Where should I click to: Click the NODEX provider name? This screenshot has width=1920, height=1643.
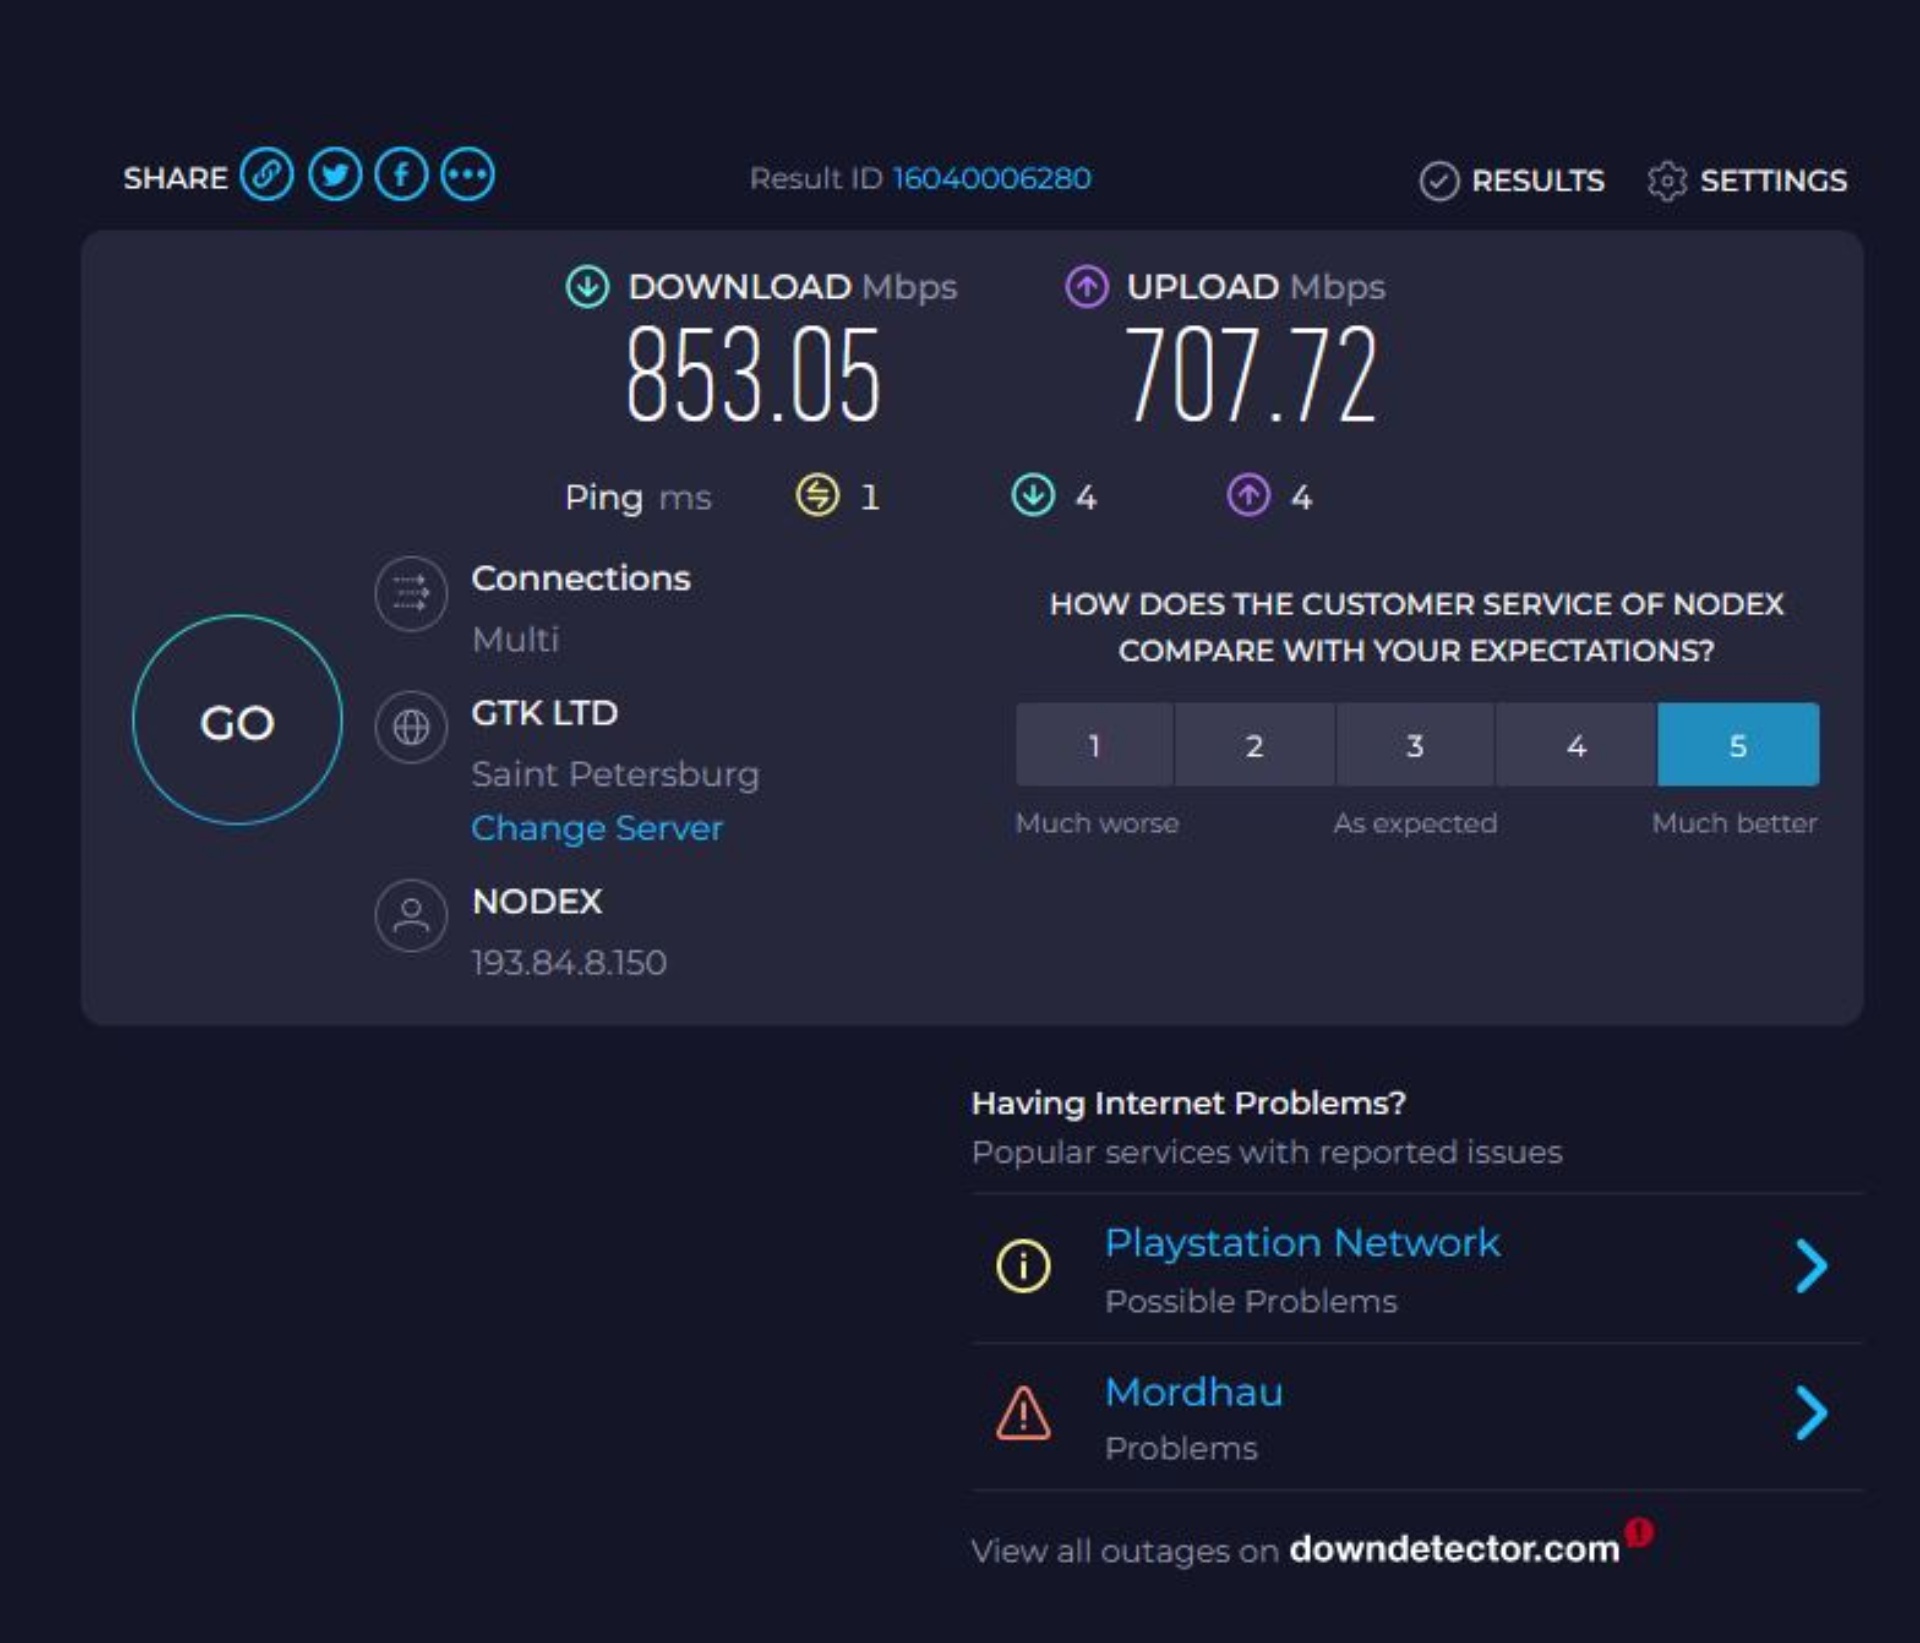tap(537, 901)
